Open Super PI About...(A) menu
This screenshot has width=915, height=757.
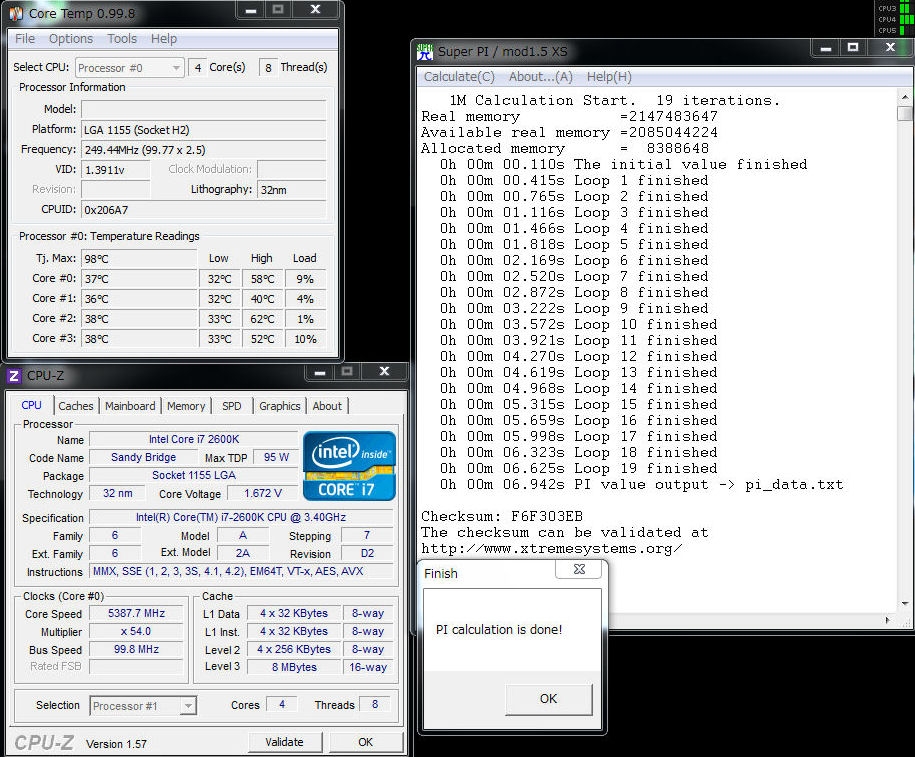coord(540,77)
